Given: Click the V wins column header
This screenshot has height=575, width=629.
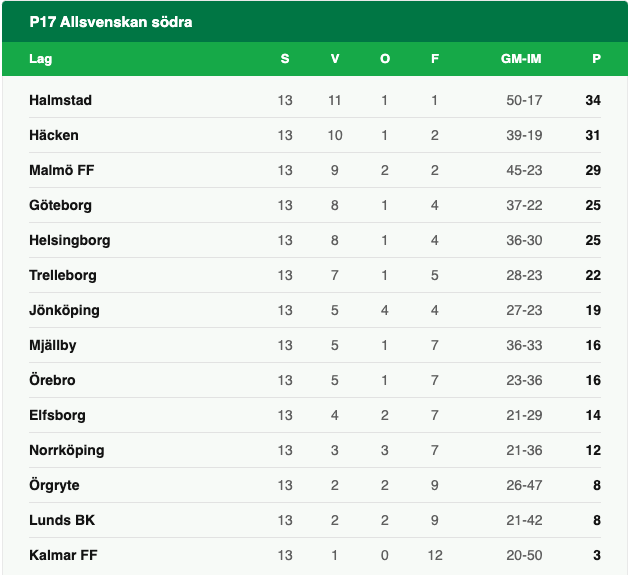Looking at the screenshot, I should [335, 59].
